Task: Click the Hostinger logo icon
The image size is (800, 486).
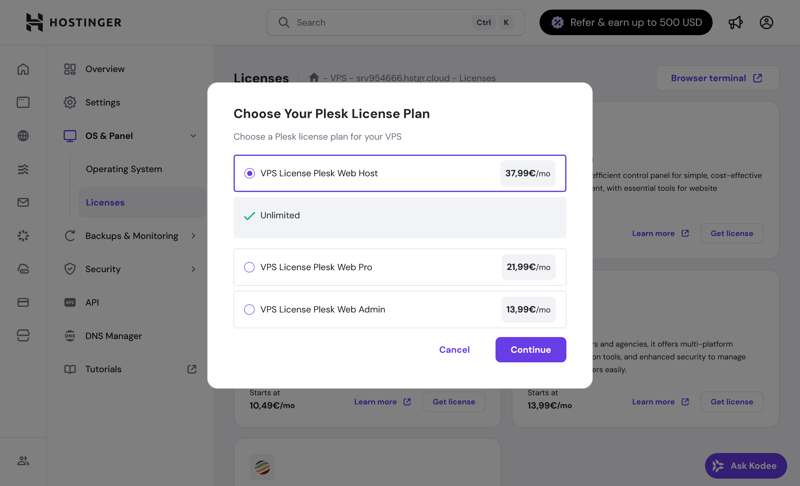Action: pos(34,22)
